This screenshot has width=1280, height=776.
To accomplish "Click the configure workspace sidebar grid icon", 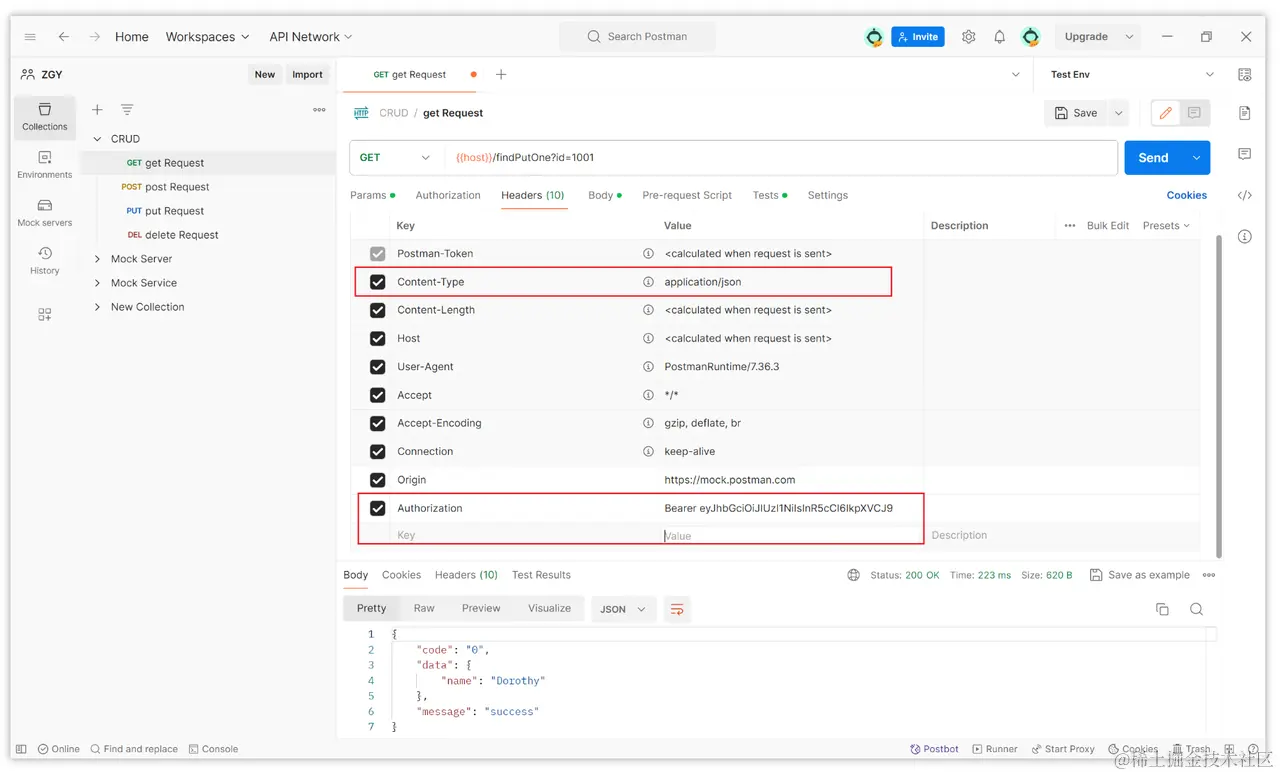I will tap(45, 315).
